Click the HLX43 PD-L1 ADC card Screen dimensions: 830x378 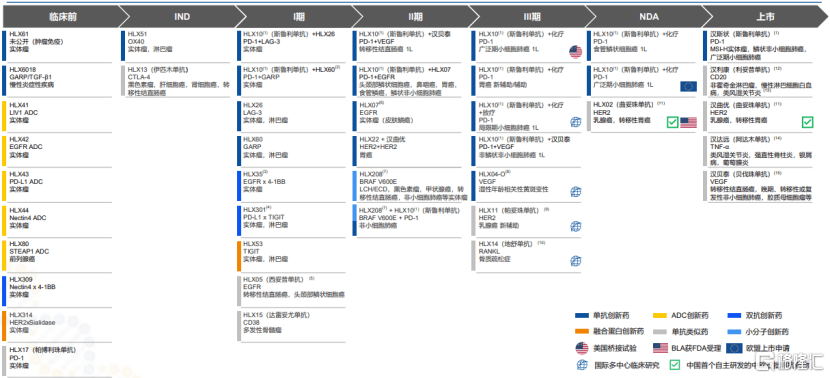57,185
